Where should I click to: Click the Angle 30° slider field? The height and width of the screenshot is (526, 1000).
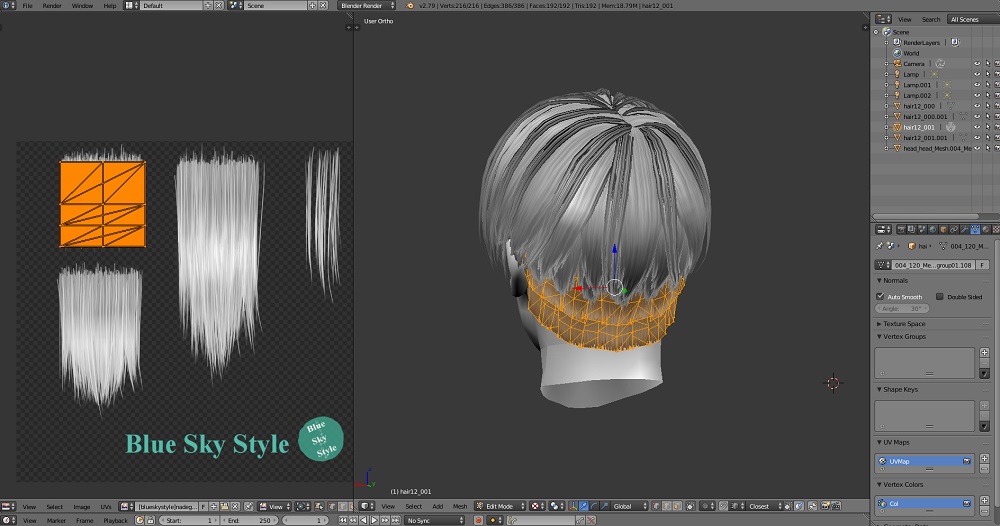[x=902, y=309]
